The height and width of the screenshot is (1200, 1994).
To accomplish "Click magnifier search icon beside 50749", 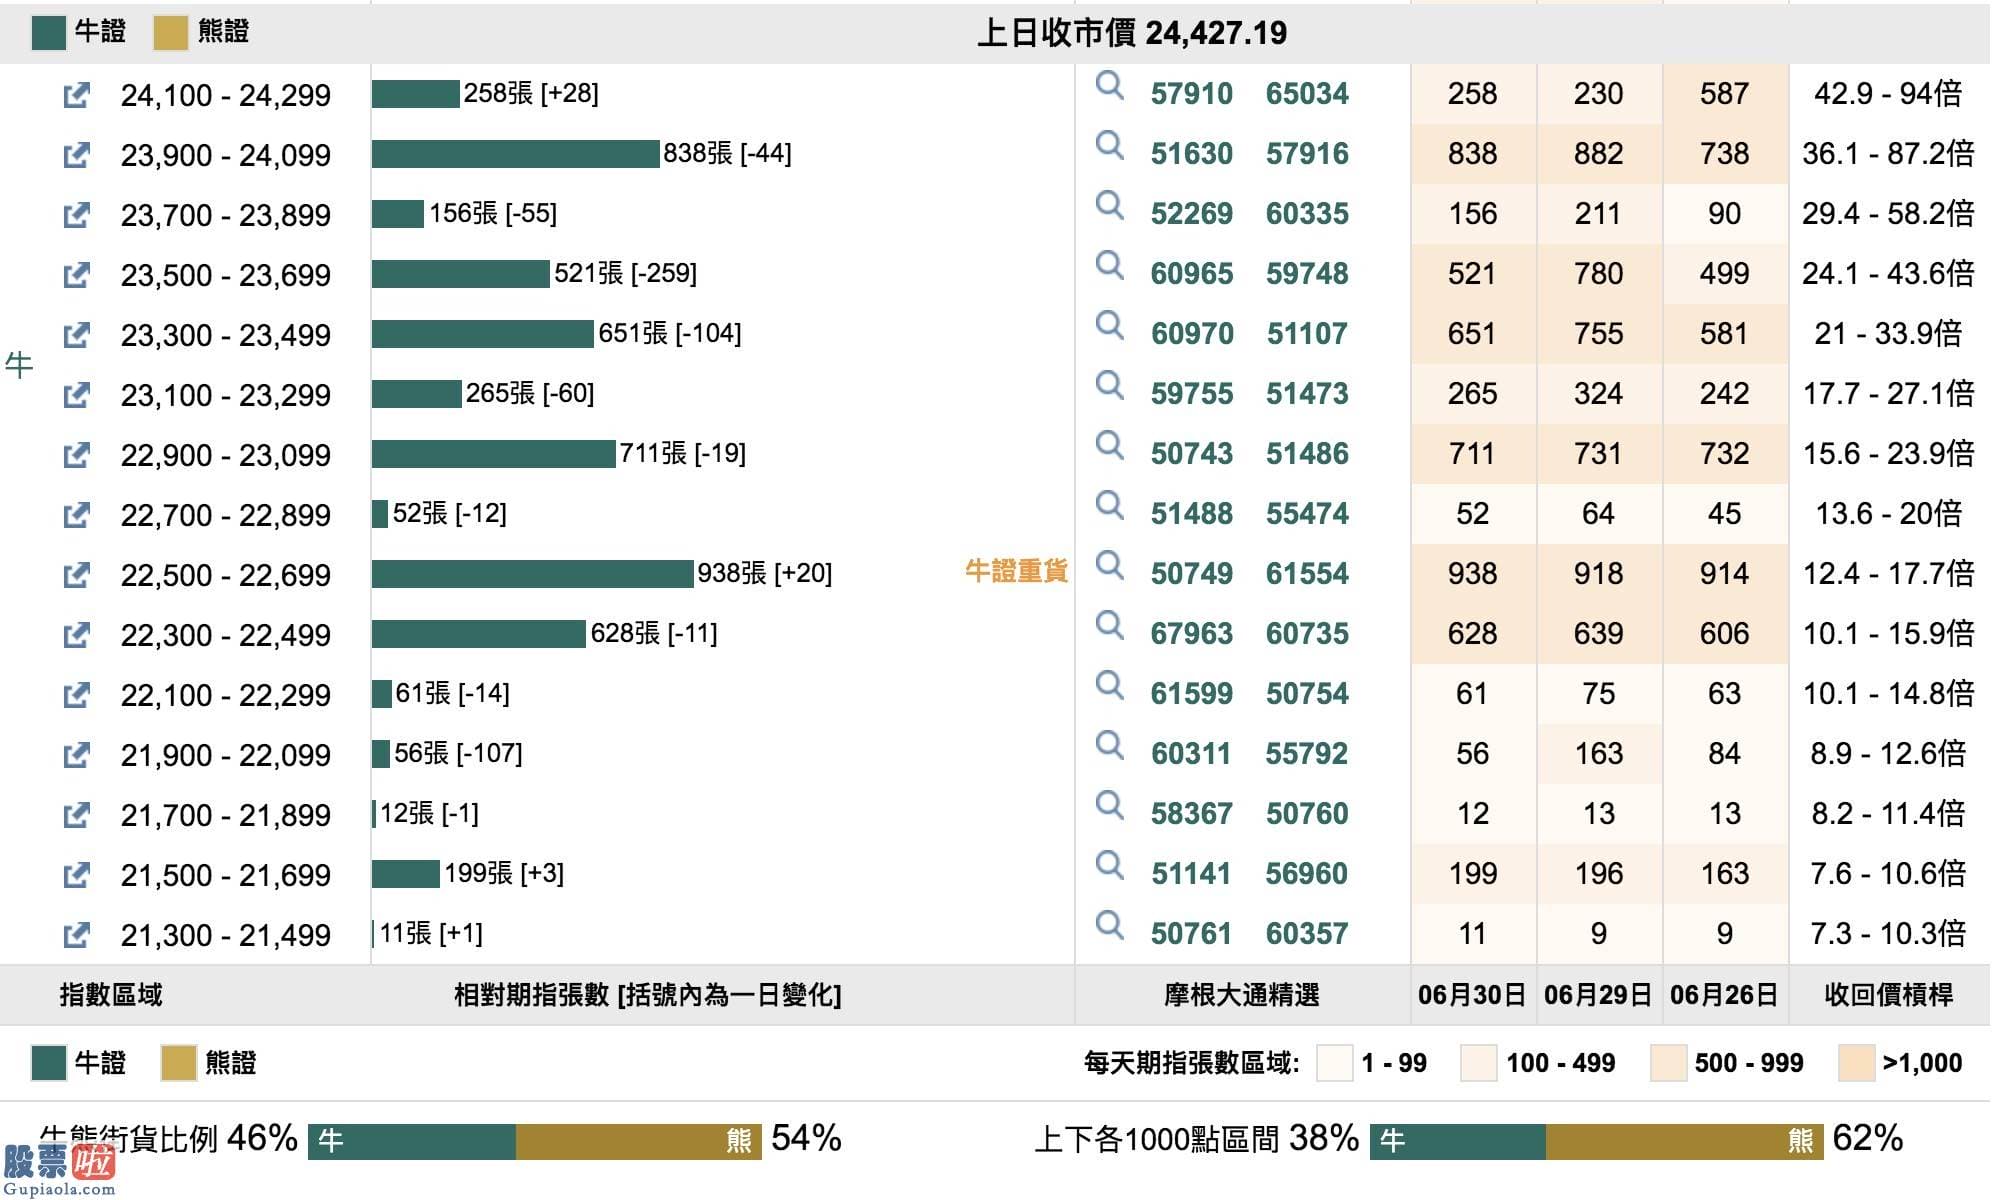I will [x=1109, y=566].
